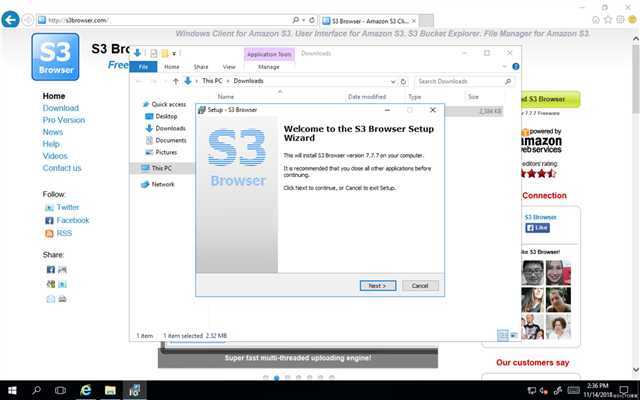Sort by the Type column header
This screenshot has height=400, width=640.
(x=414, y=97)
